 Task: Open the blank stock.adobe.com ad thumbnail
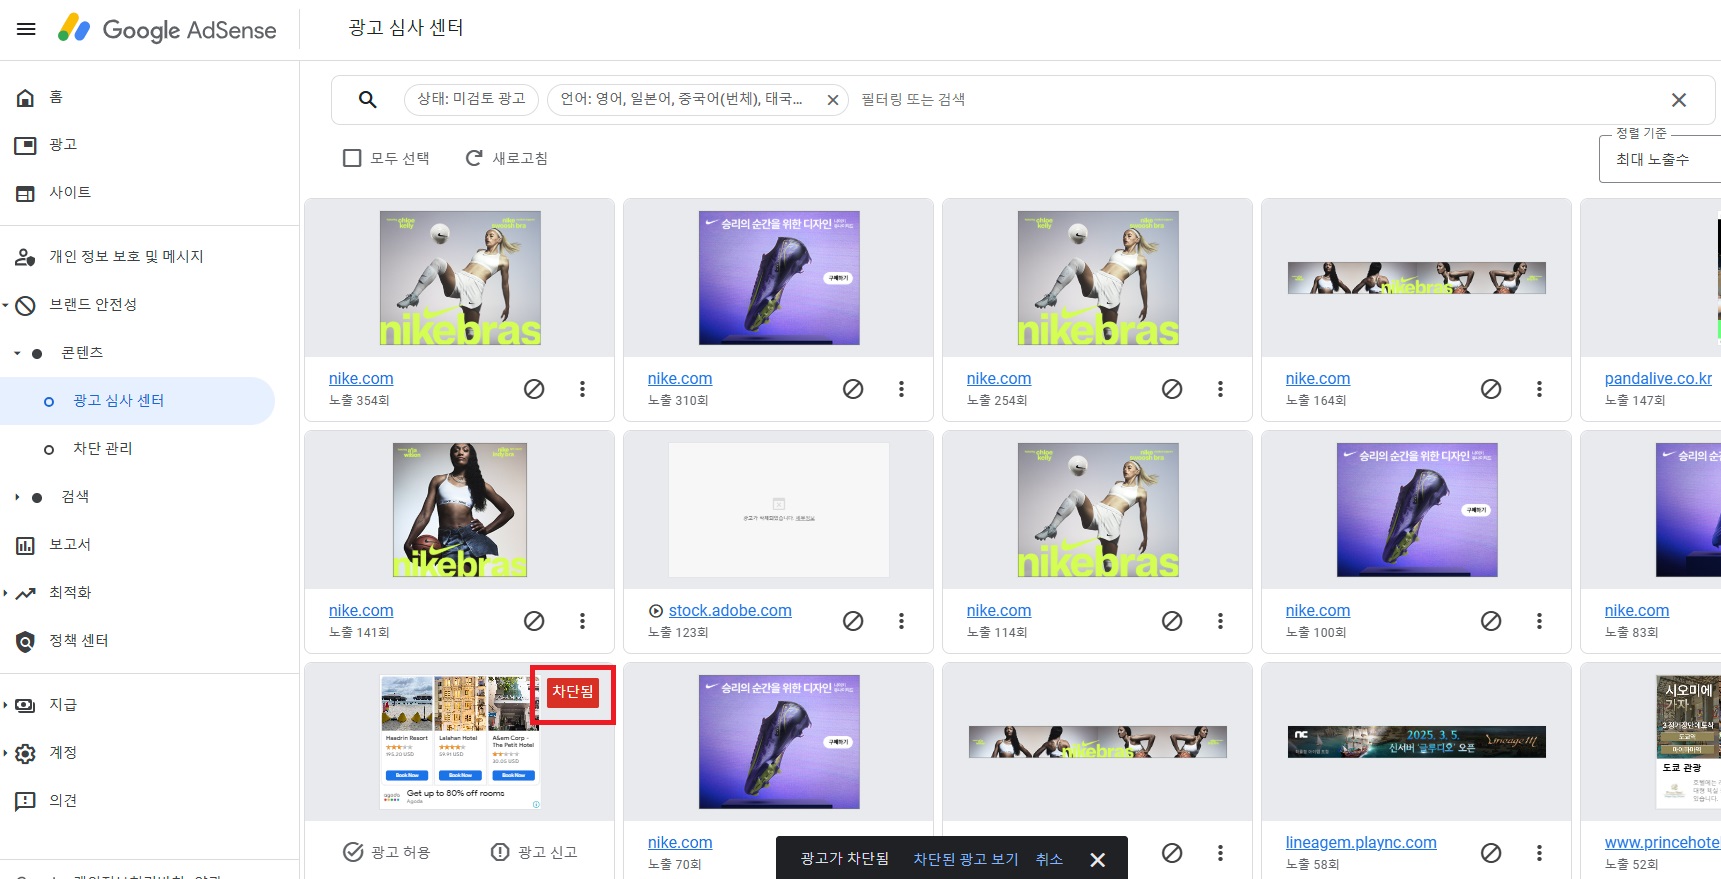pyautogui.click(x=778, y=510)
